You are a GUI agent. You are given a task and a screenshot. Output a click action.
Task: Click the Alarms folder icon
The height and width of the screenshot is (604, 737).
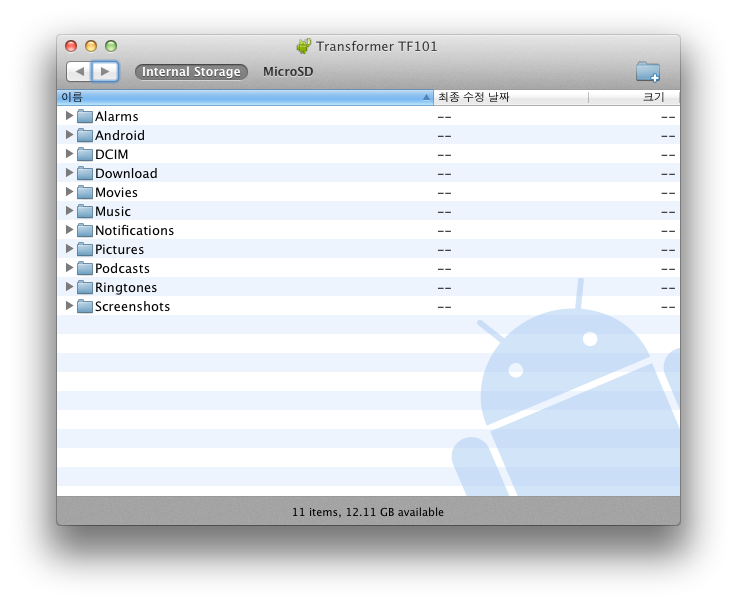(85, 117)
